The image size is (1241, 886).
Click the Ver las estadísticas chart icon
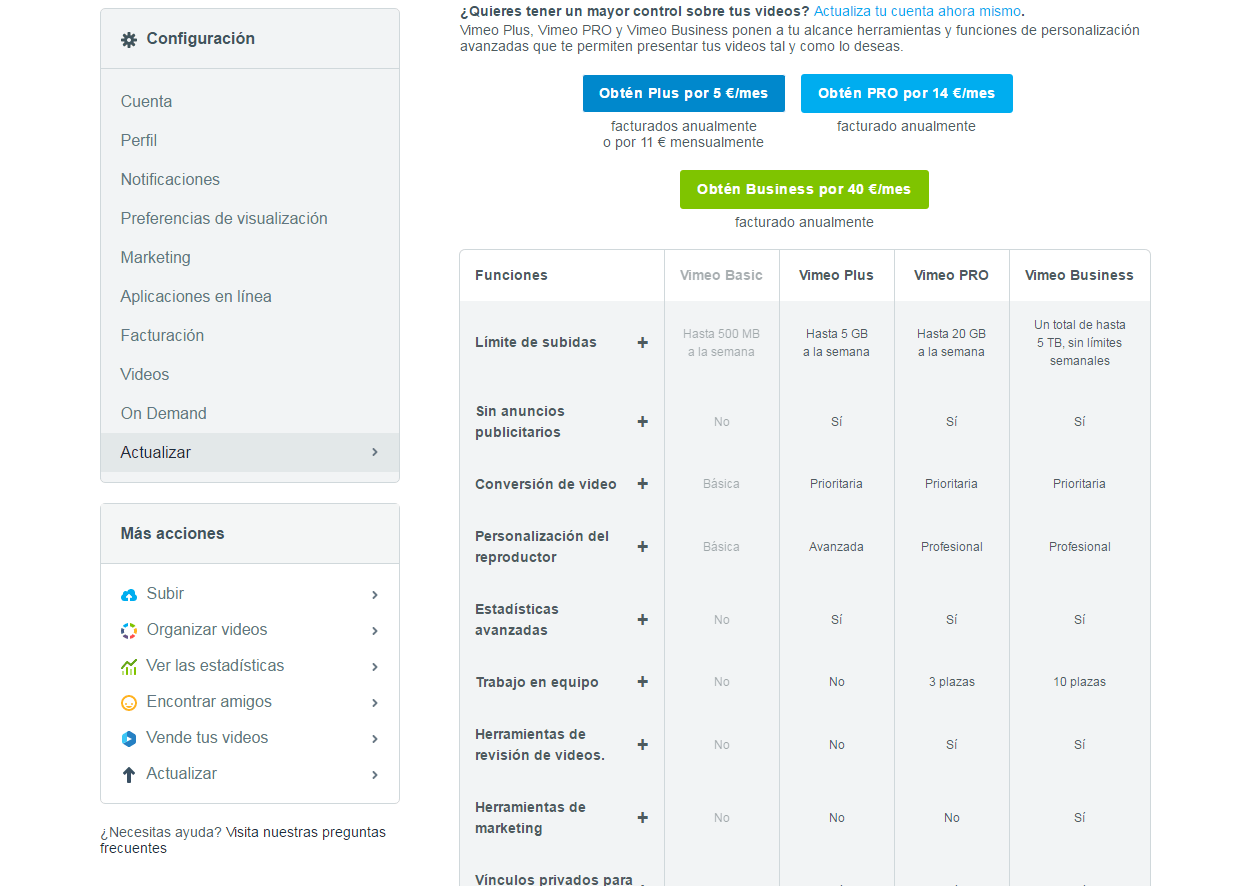click(x=129, y=667)
